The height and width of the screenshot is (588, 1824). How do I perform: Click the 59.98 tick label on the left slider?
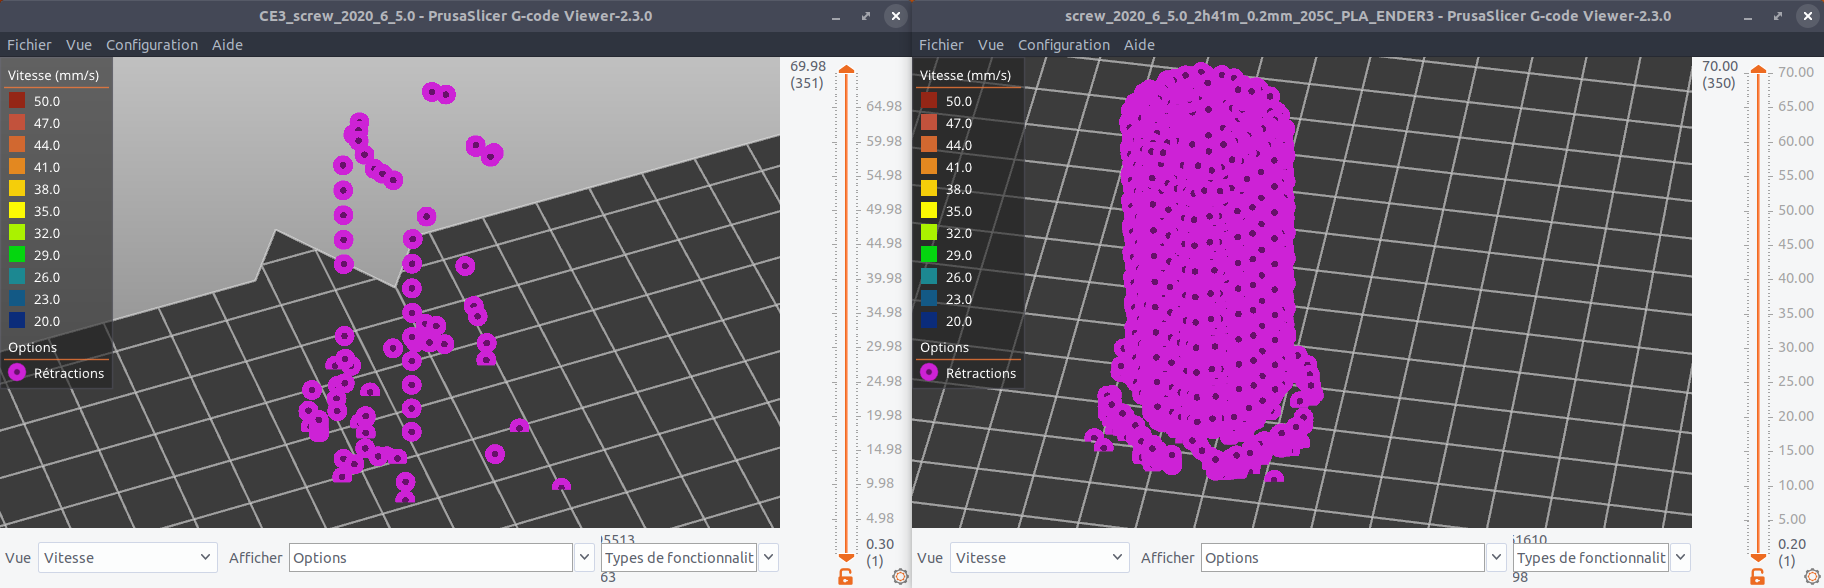pos(884,141)
